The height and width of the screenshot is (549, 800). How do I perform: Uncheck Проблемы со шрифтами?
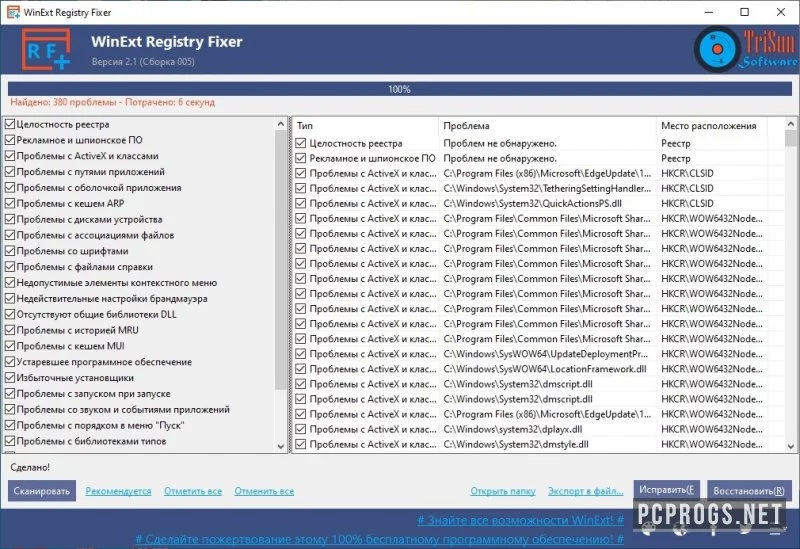[10, 251]
